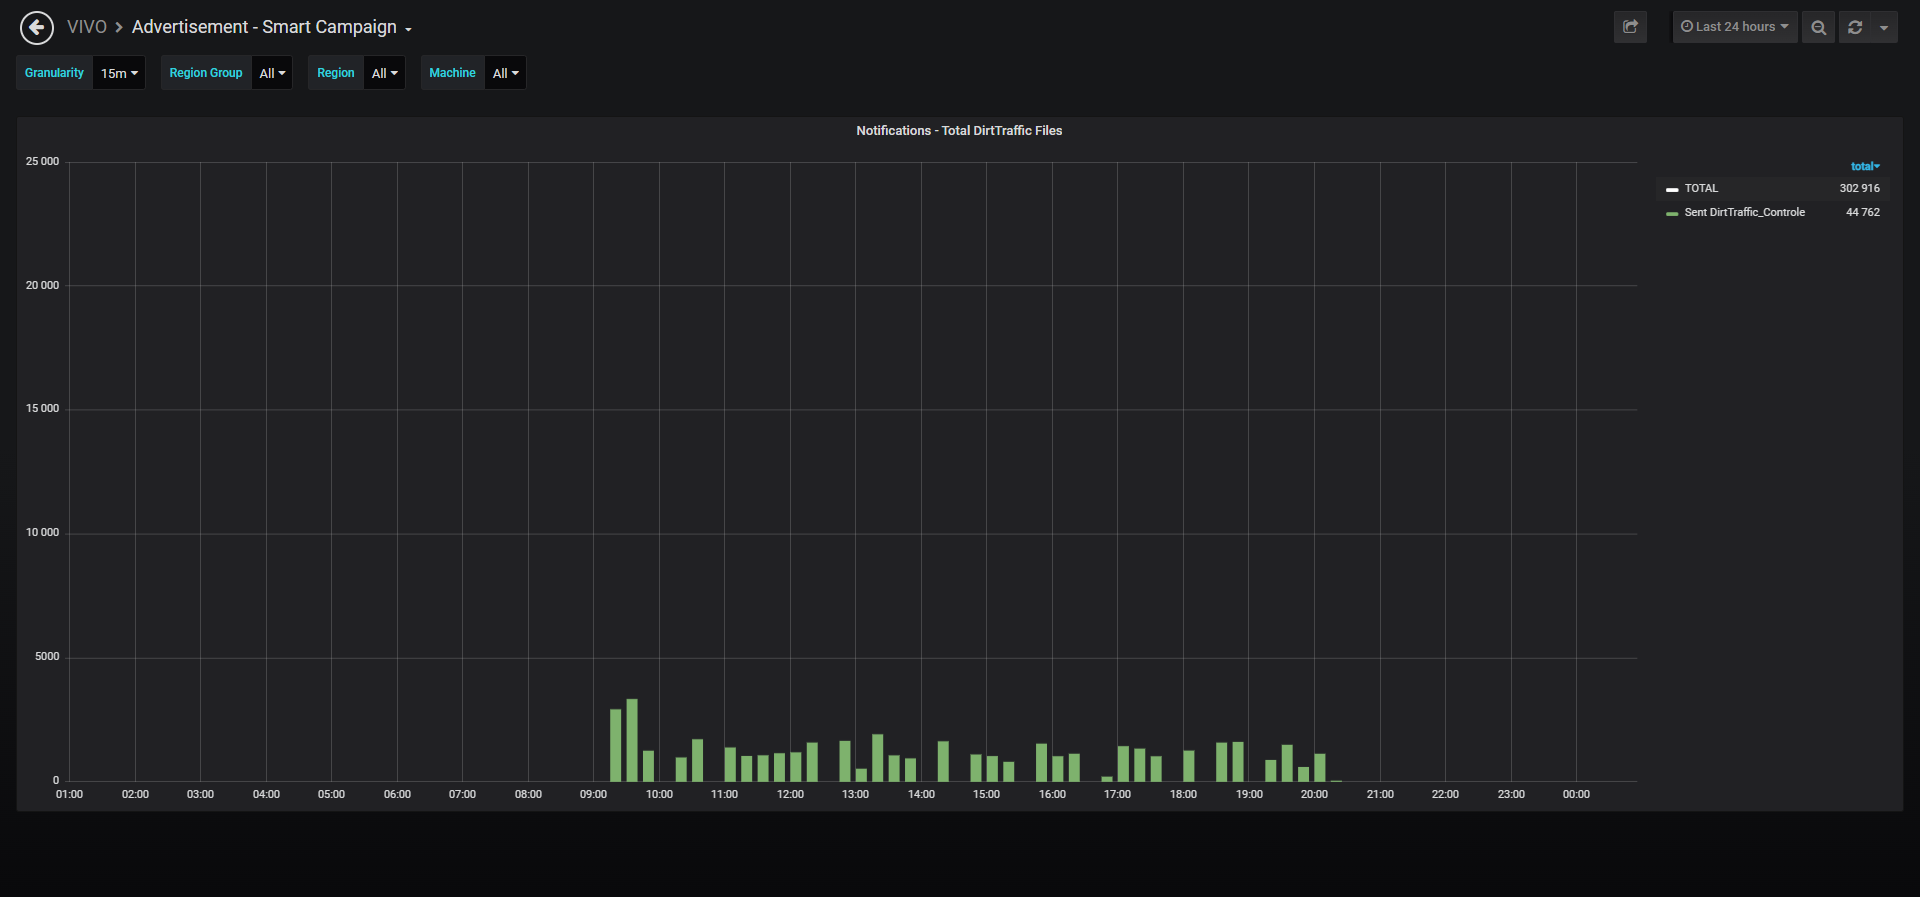Click the zoom out magnifier icon
The width and height of the screenshot is (1920, 897).
[x=1818, y=27]
